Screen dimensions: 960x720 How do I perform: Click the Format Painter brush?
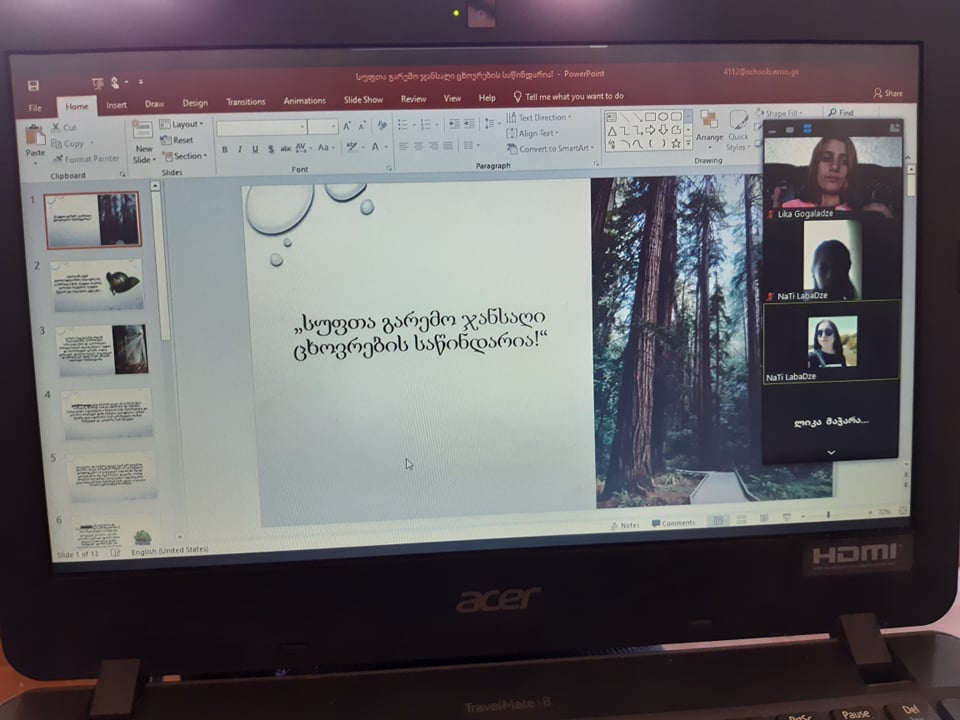58,159
